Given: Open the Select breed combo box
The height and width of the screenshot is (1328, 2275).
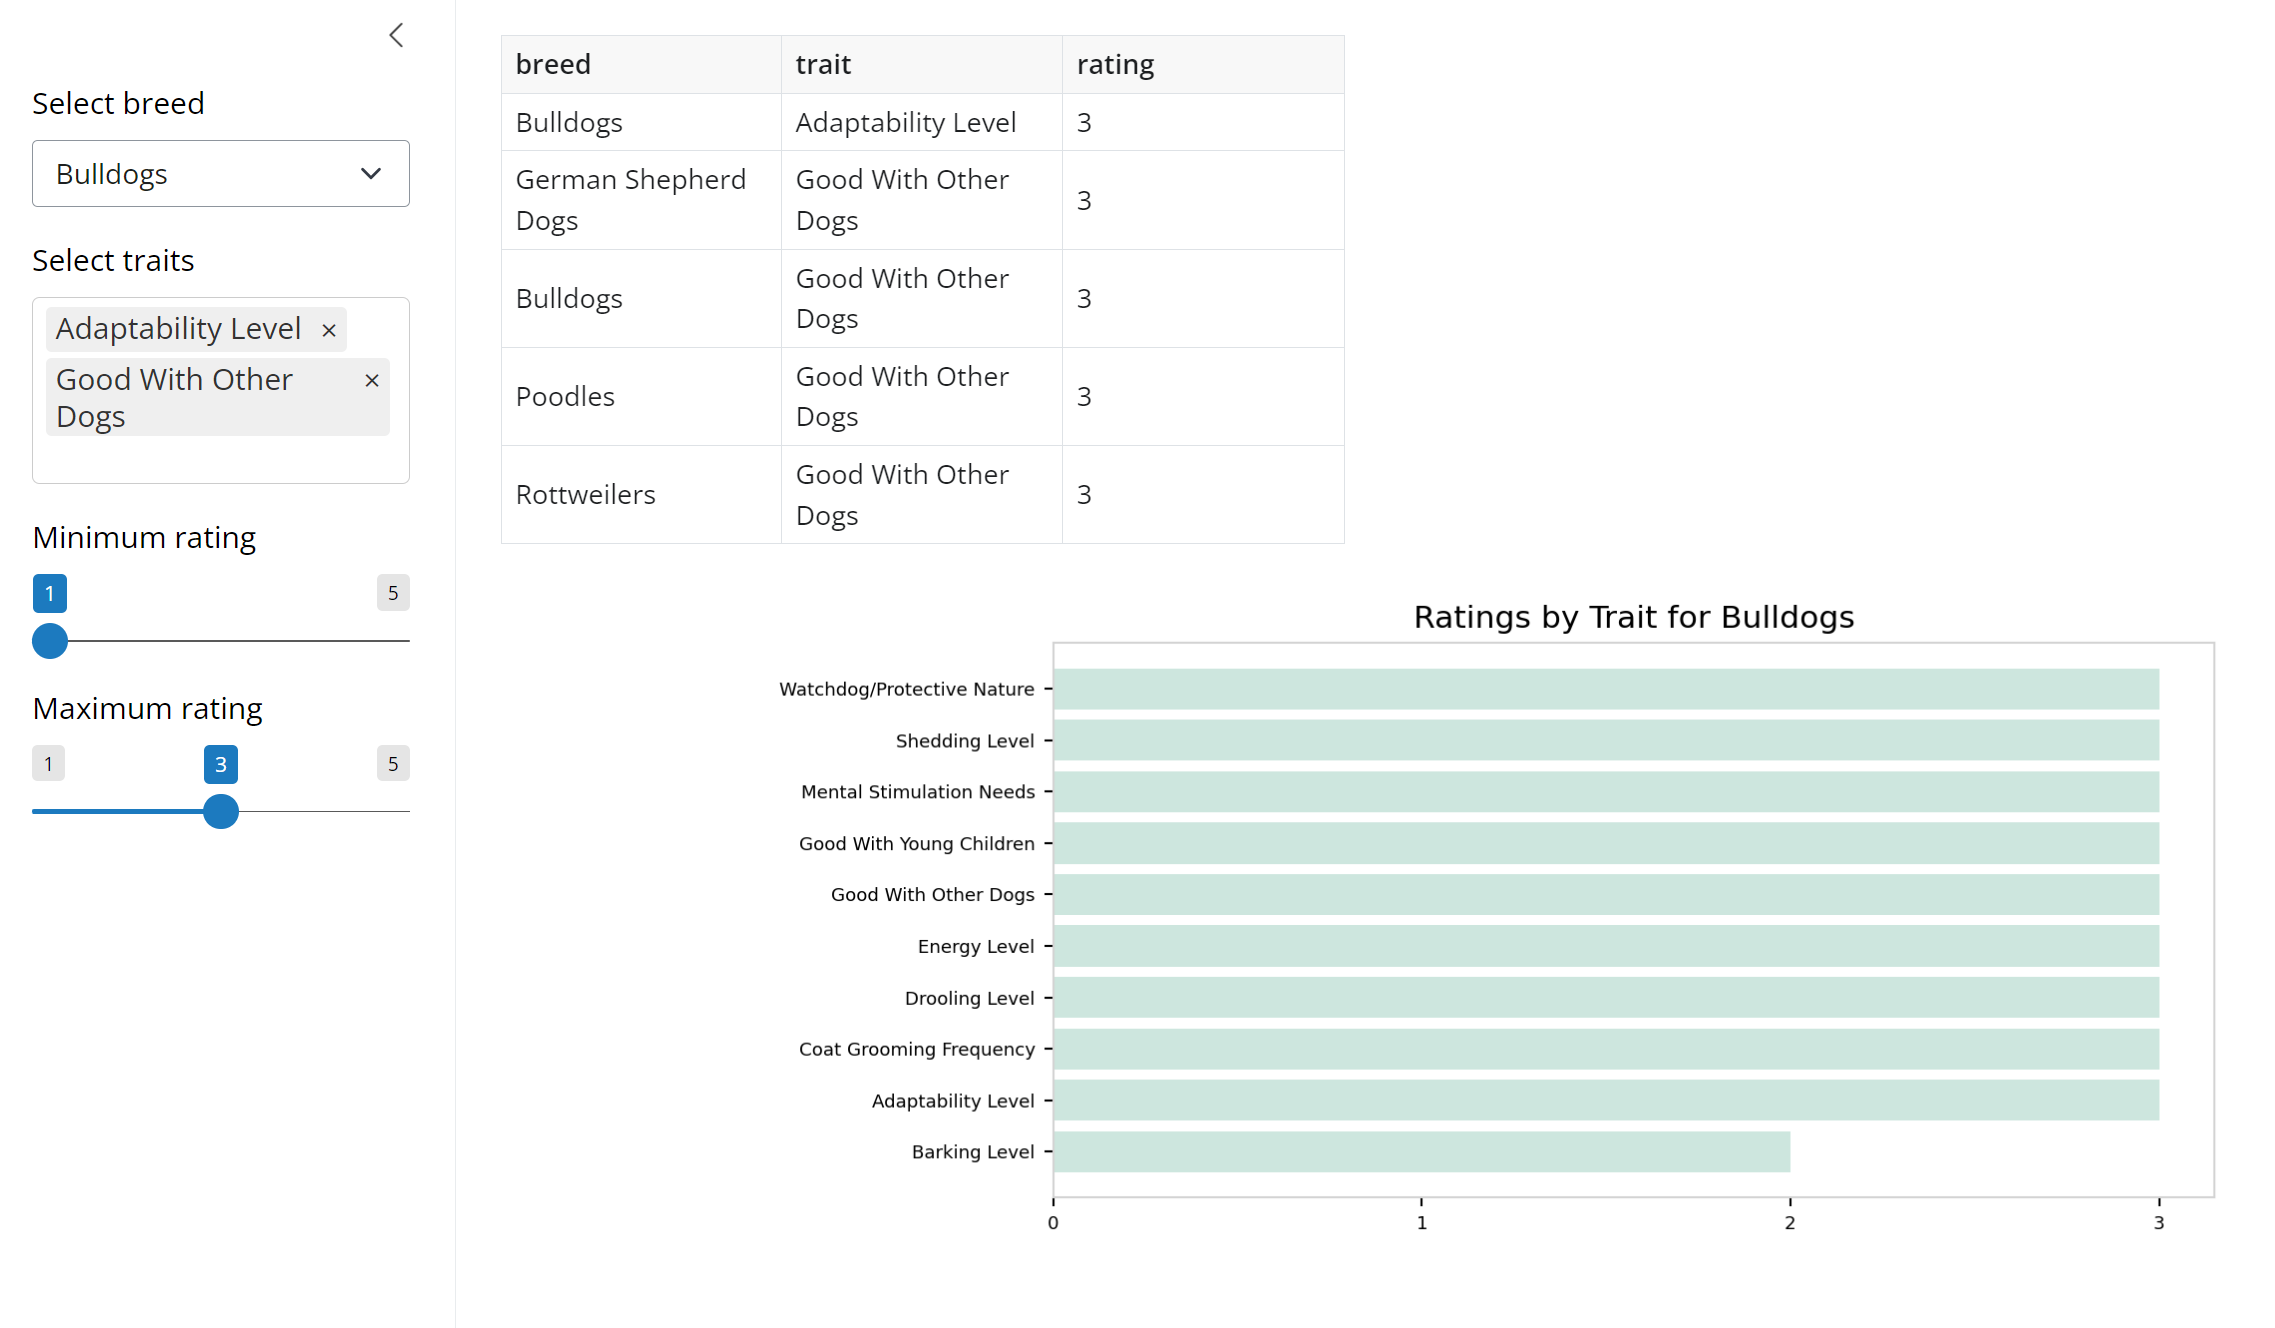Looking at the screenshot, I should (220, 173).
